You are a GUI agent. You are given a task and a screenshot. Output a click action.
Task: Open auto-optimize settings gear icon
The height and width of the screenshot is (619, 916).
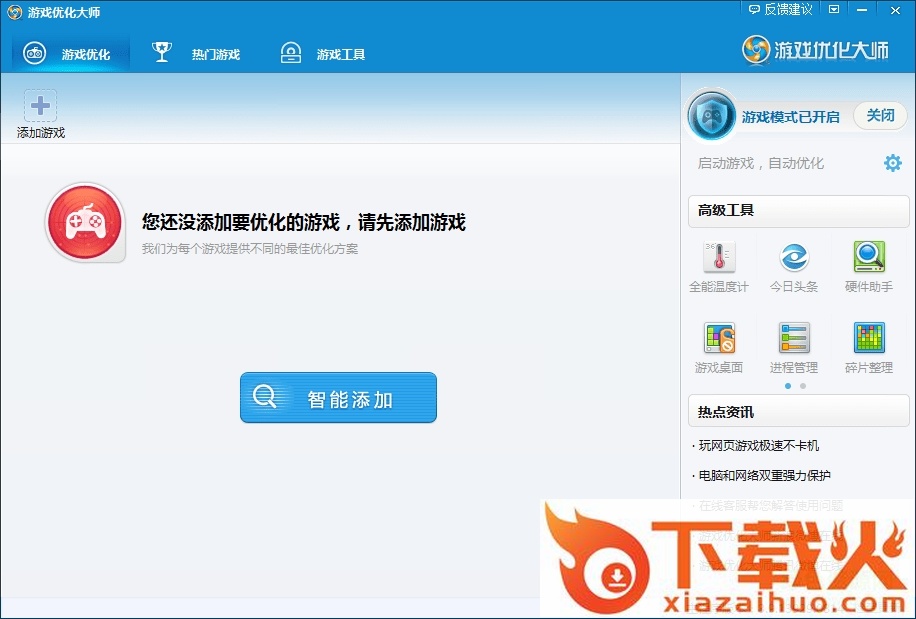click(893, 163)
